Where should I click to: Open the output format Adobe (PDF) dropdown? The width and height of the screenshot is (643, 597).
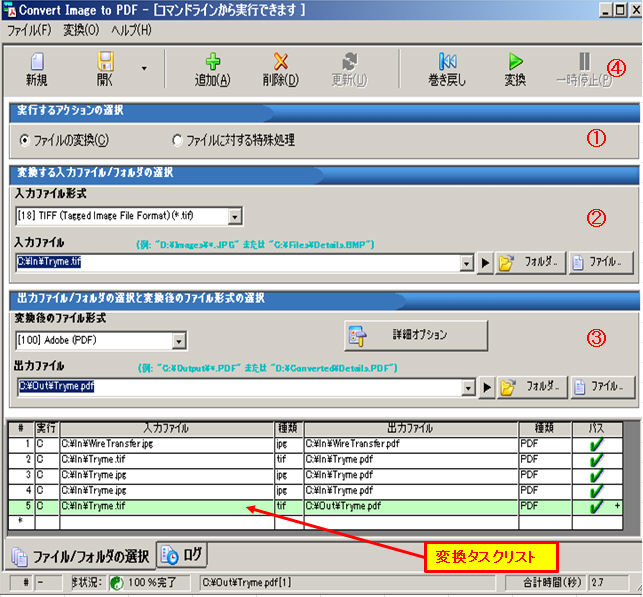click(x=179, y=341)
